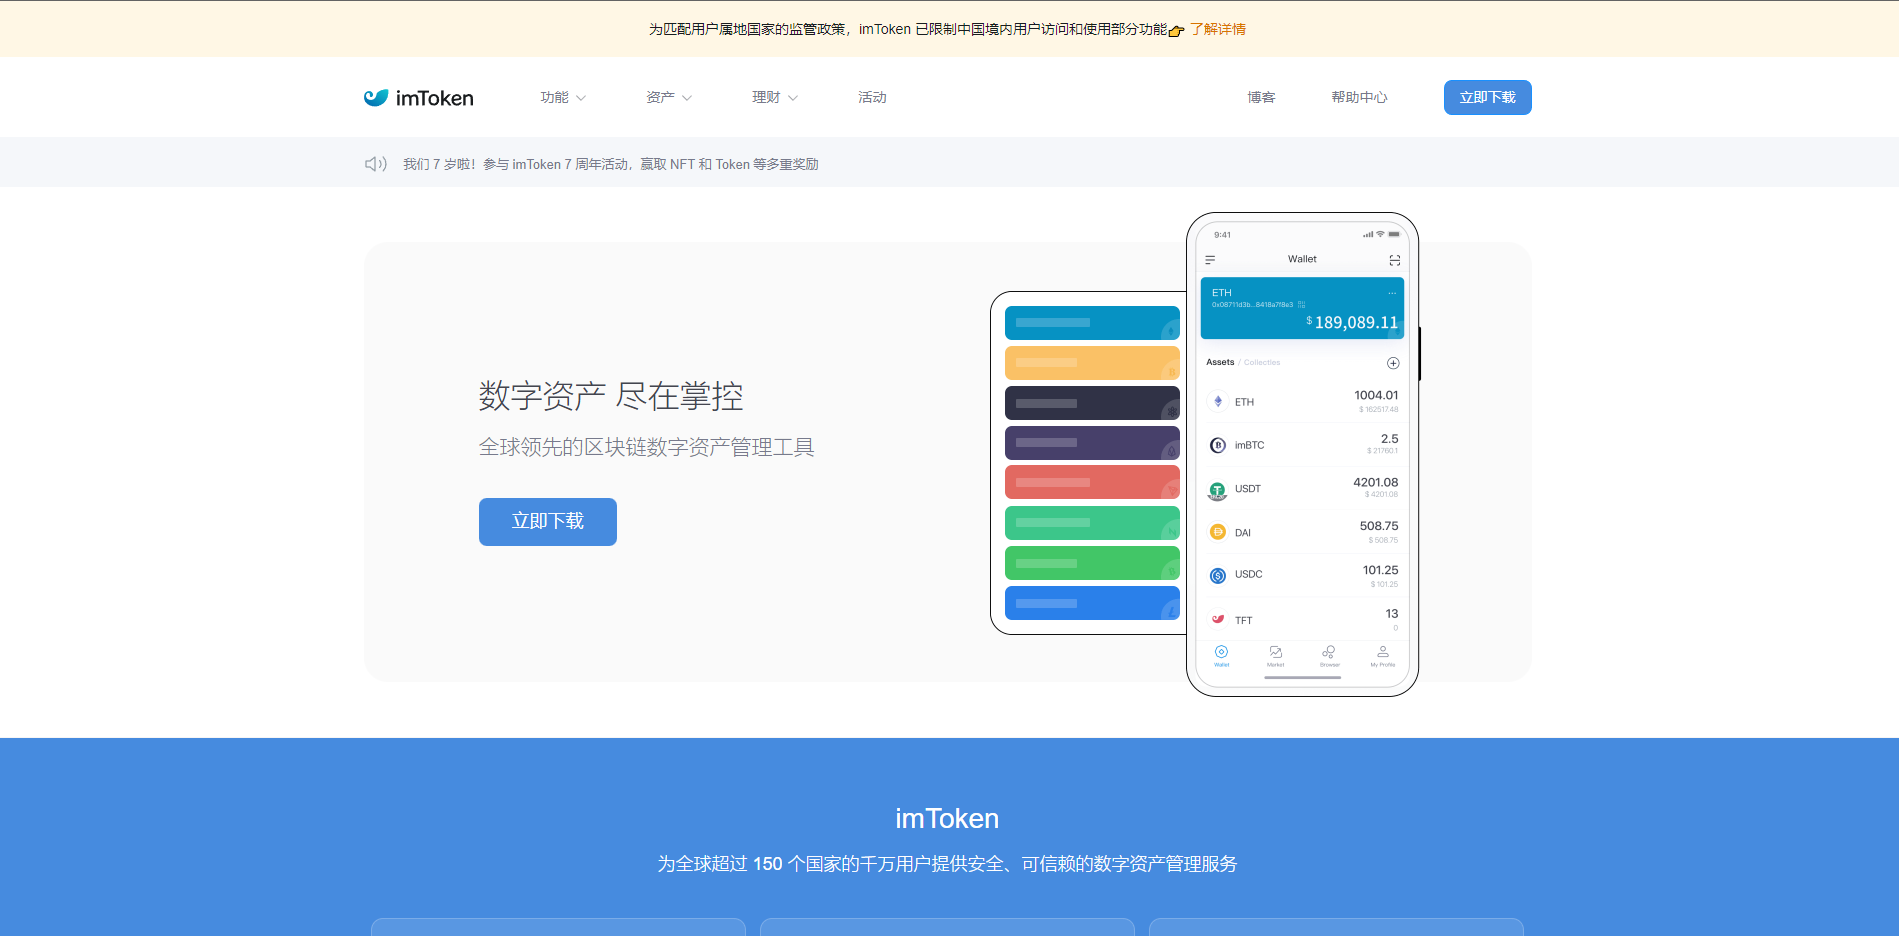Expand the 理财 dropdown menu

775,97
